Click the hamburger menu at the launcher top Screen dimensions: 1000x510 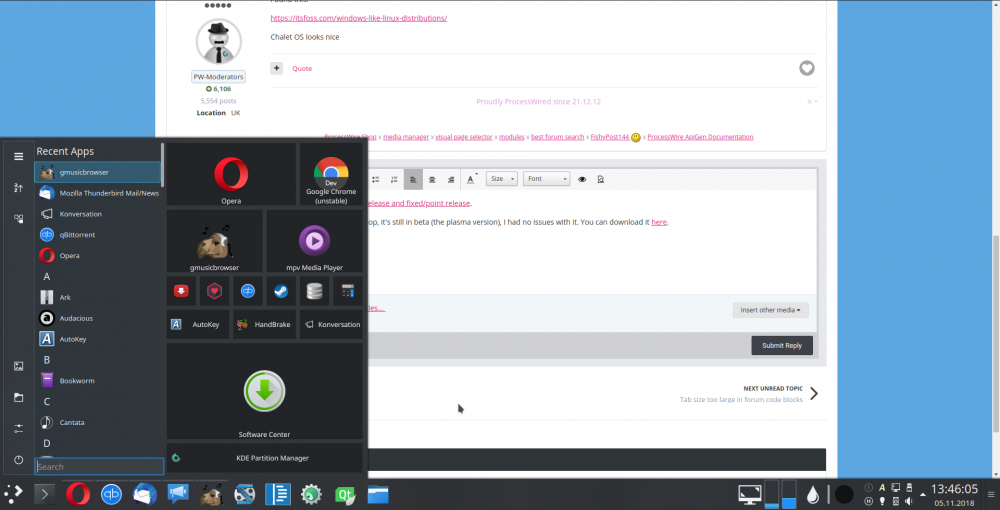[18, 156]
